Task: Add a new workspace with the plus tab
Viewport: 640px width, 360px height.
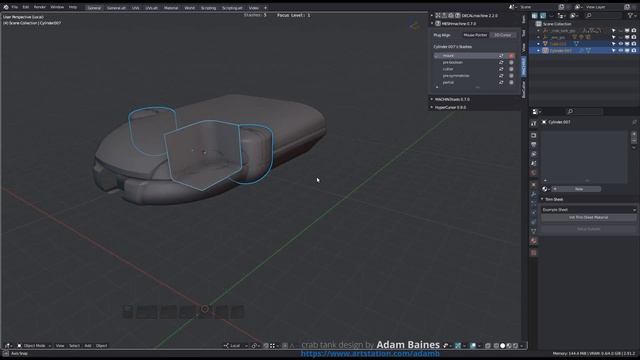Action: click(x=265, y=8)
